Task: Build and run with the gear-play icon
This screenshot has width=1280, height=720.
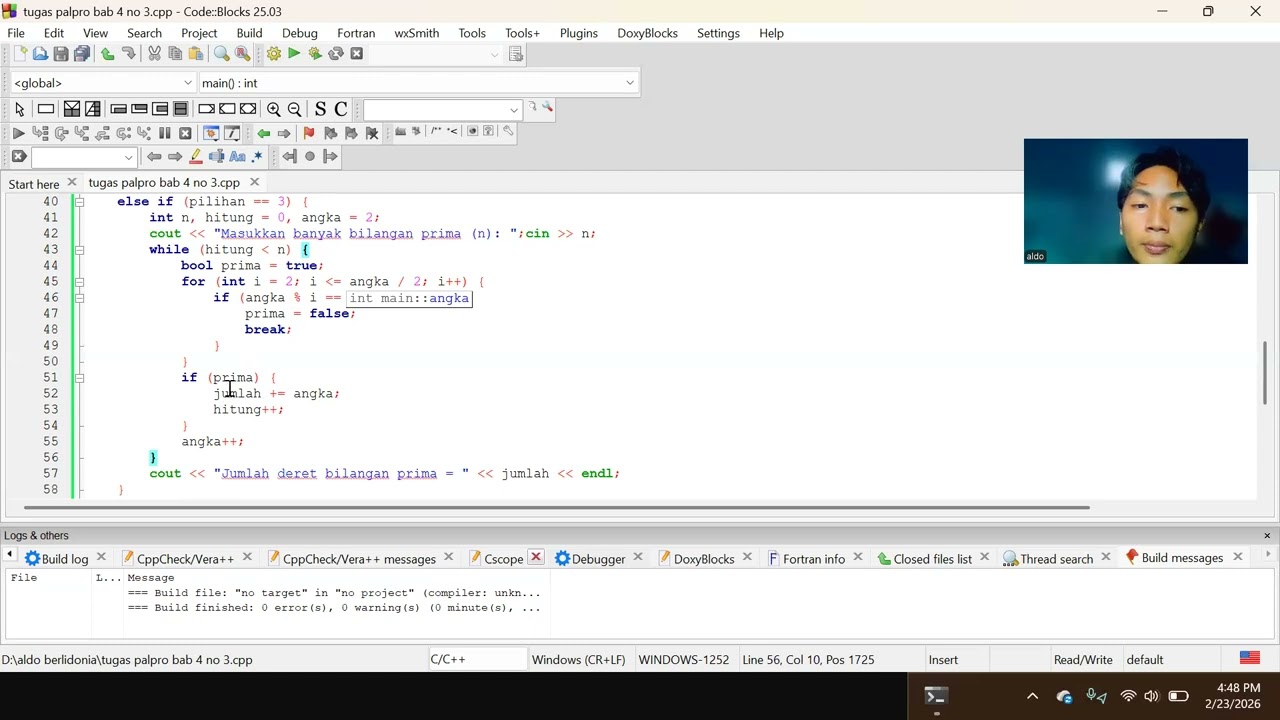Action: coord(315,54)
